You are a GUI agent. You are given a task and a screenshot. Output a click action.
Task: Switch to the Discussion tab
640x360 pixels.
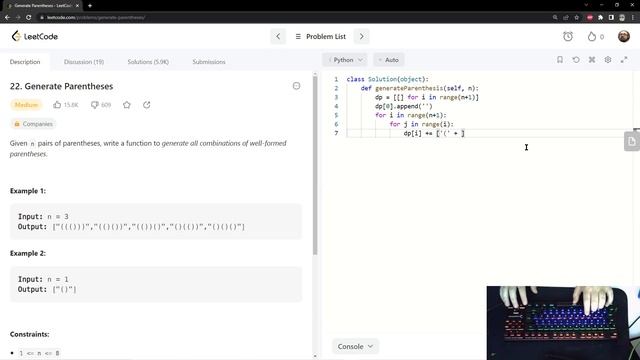[x=84, y=62]
